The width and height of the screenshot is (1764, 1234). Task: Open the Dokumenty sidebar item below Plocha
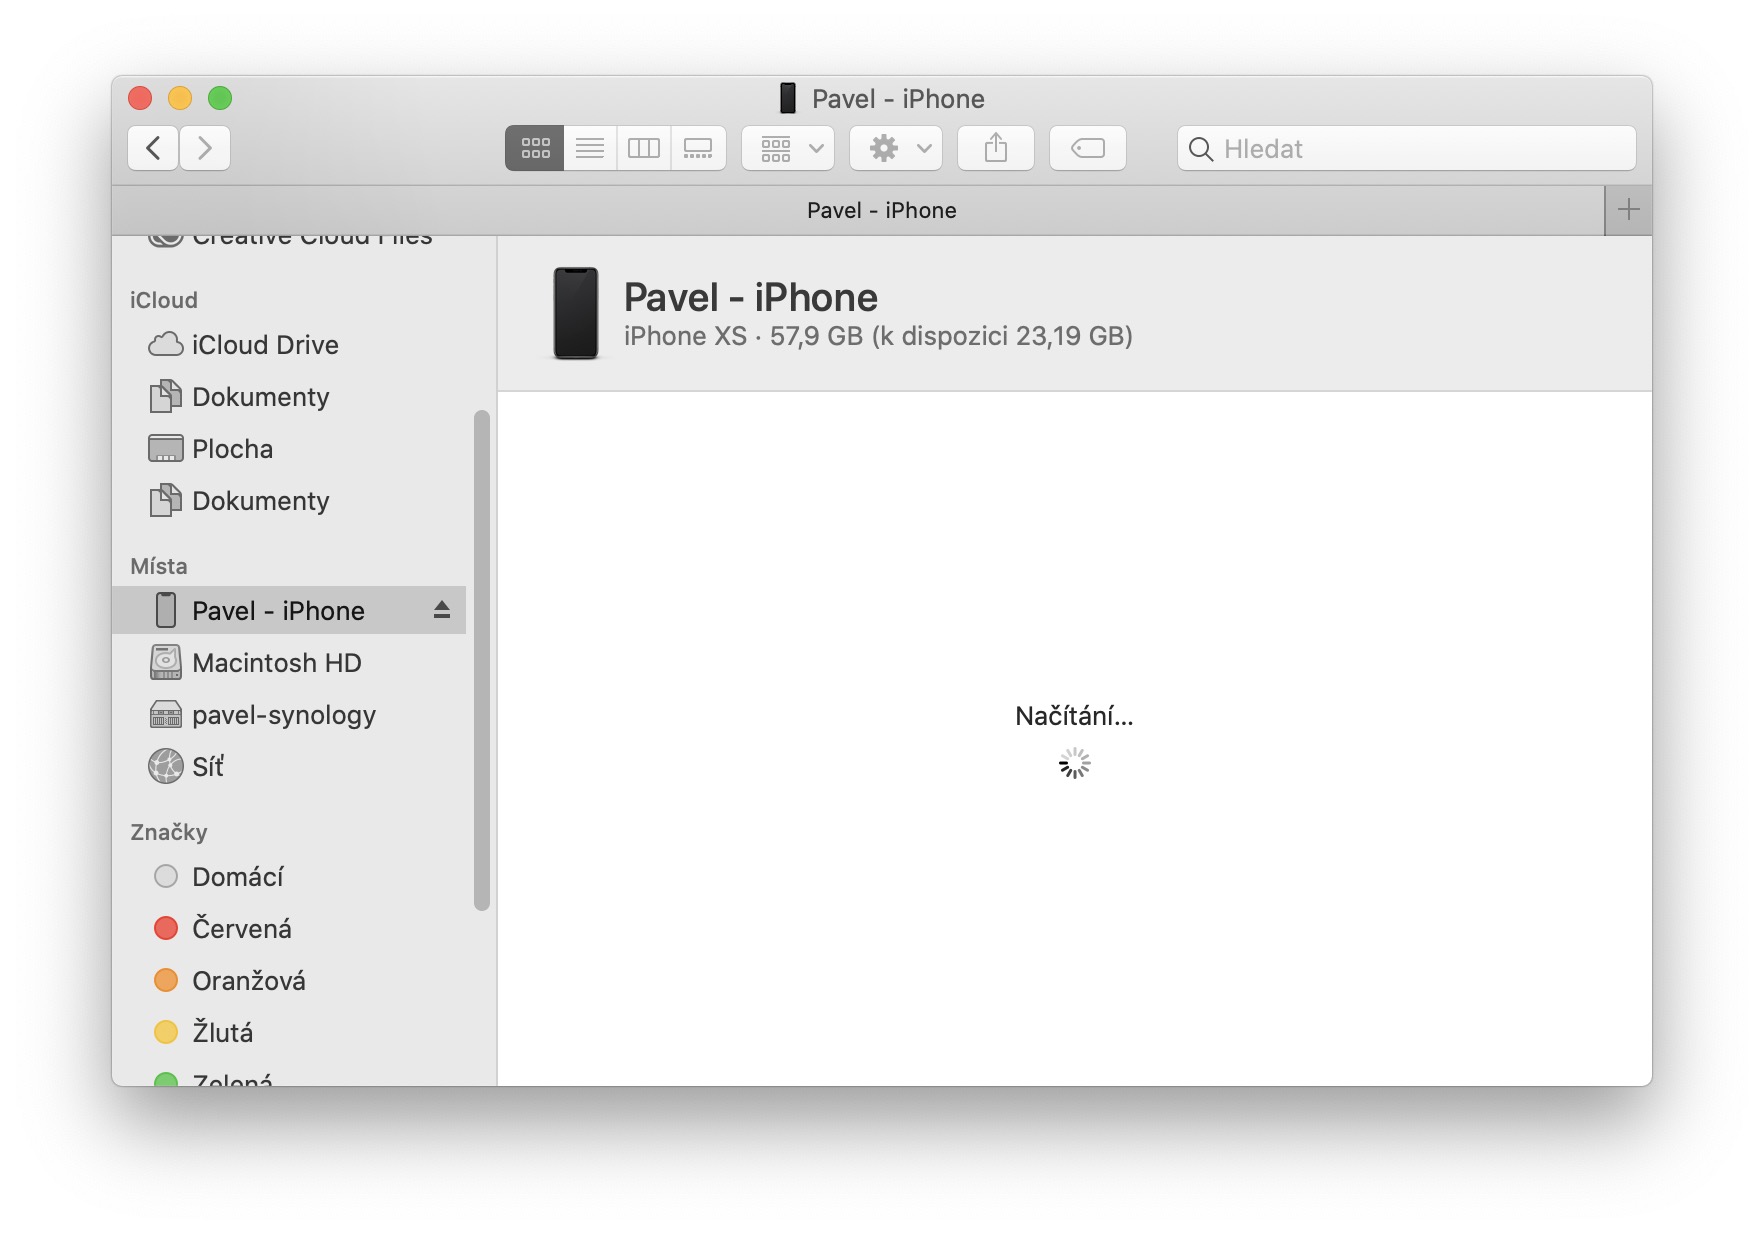pos(289,501)
